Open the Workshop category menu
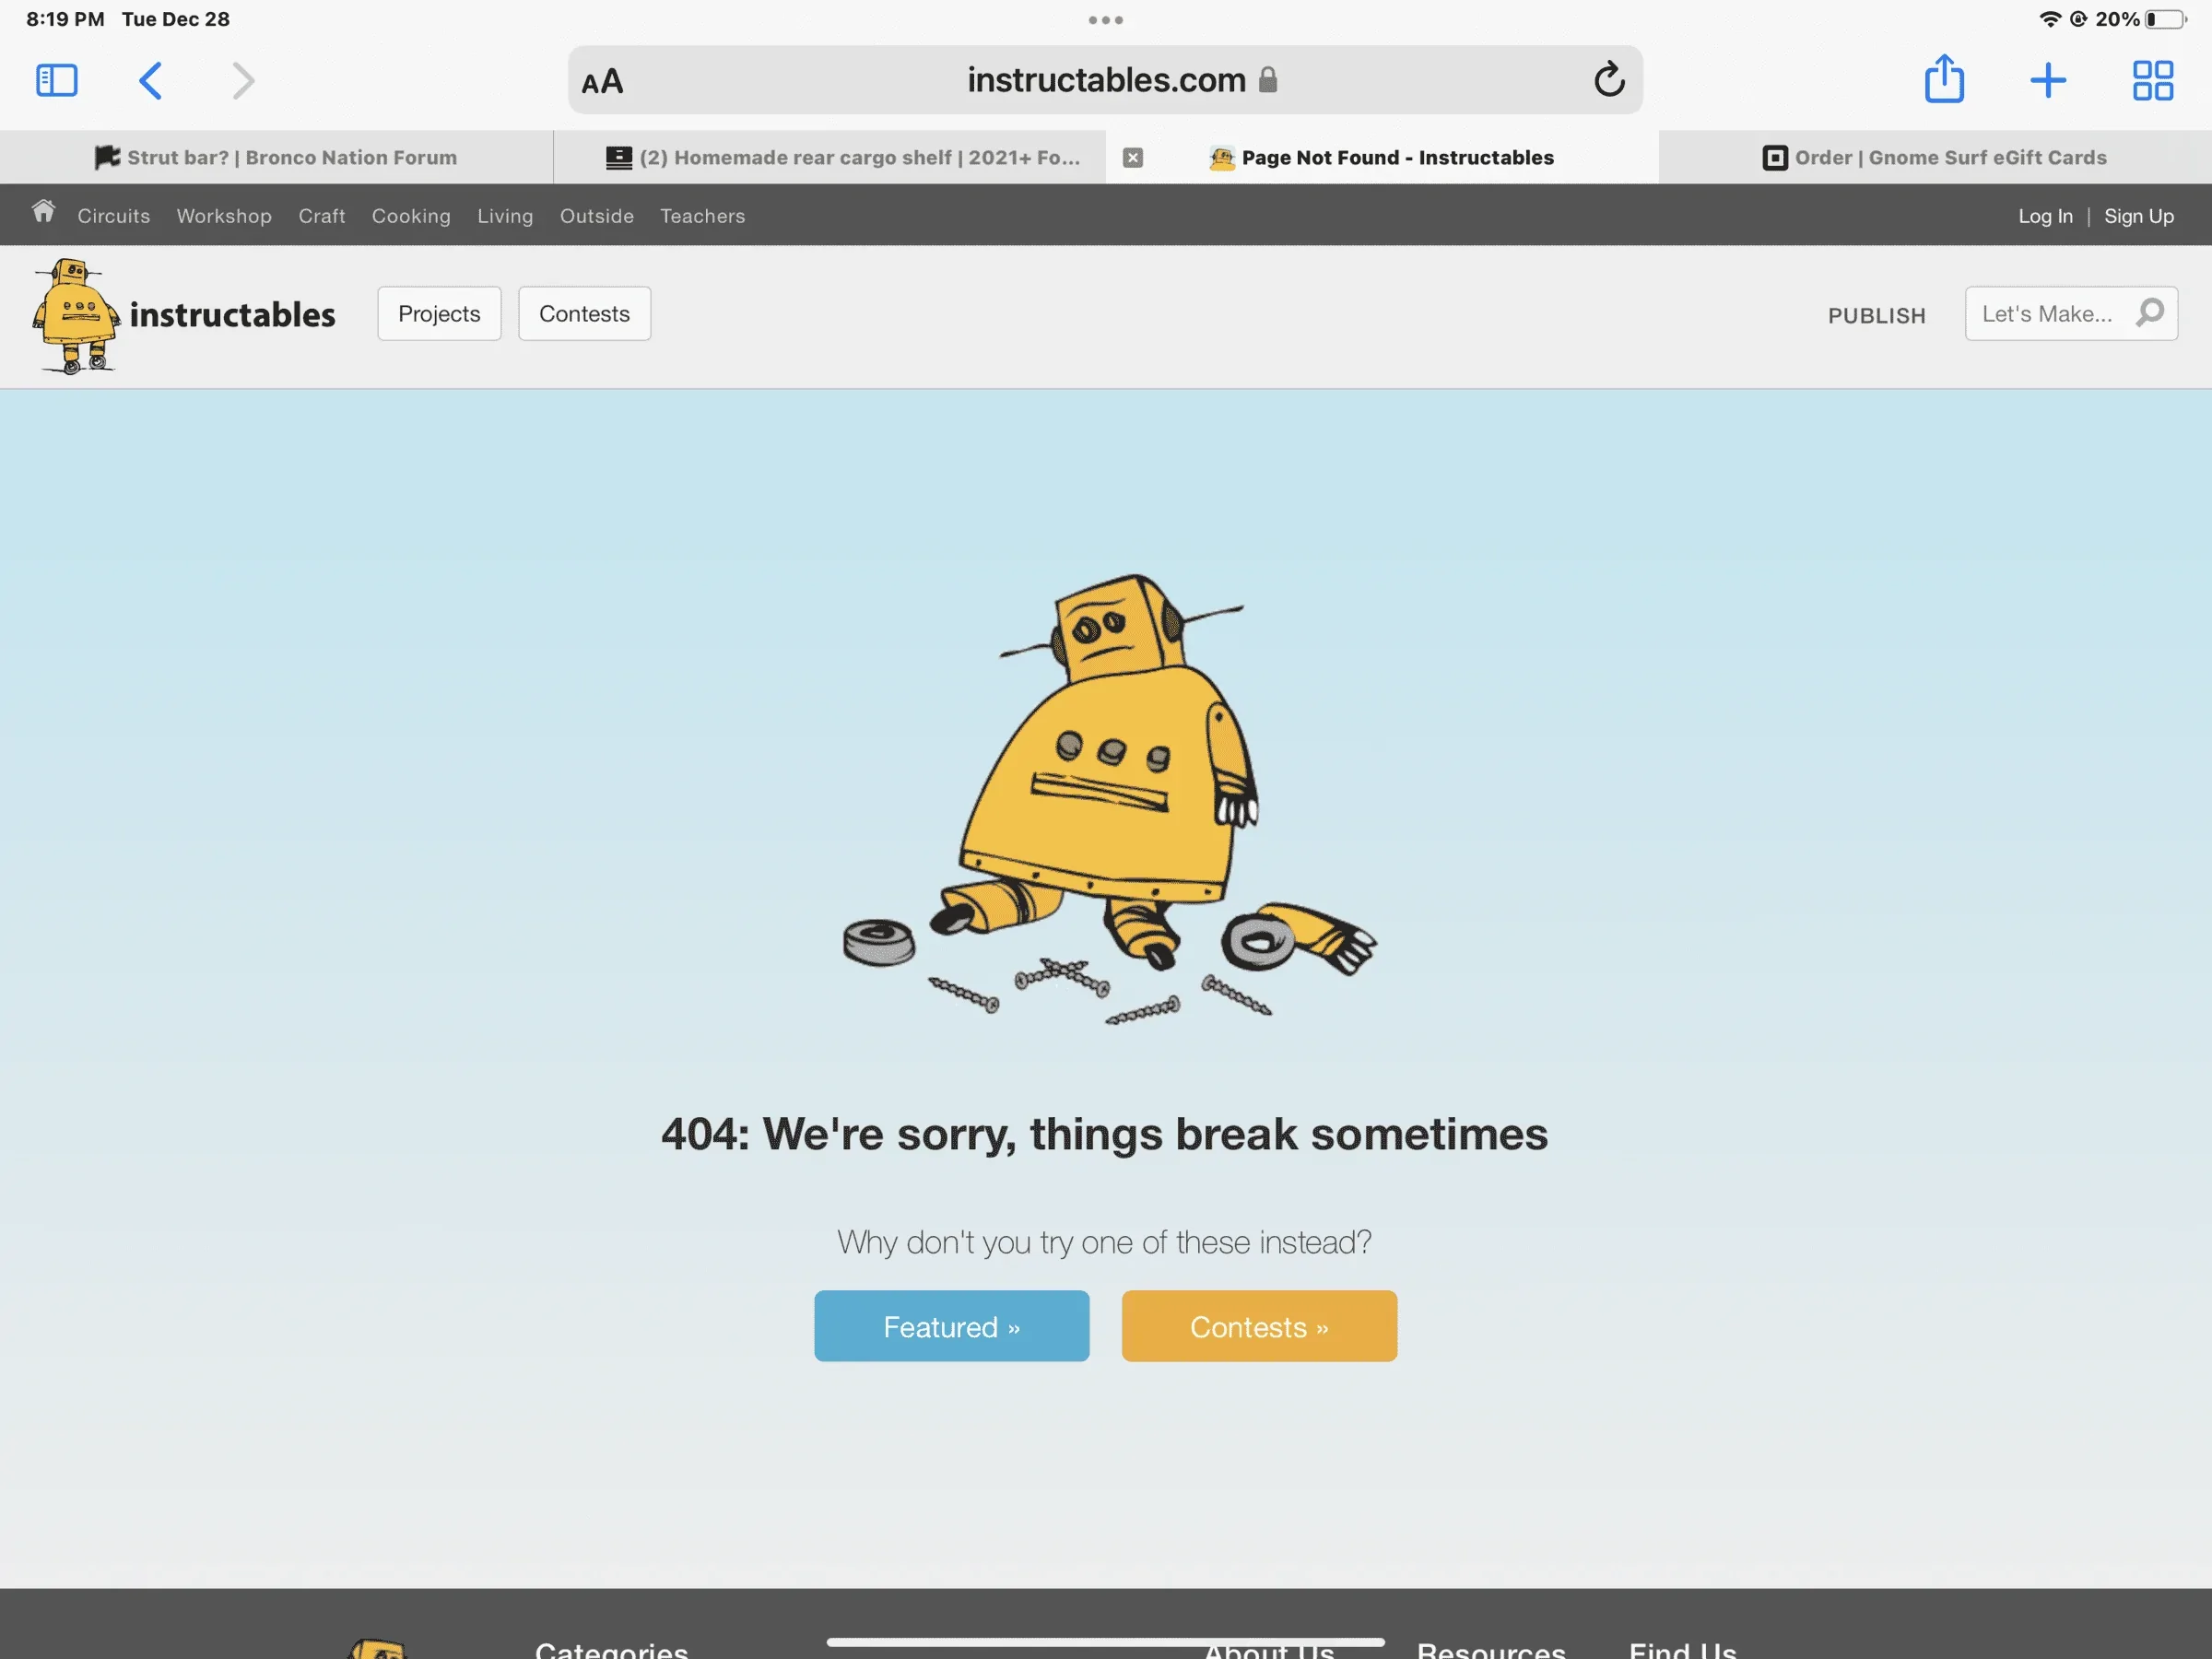2212x1659 pixels. pos(224,216)
